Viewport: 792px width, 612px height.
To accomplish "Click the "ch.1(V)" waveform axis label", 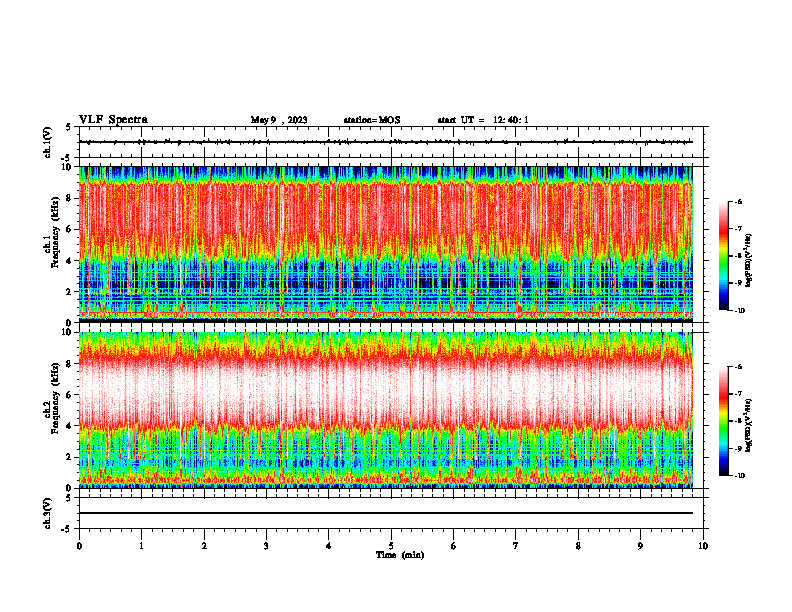I will coord(48,142).
